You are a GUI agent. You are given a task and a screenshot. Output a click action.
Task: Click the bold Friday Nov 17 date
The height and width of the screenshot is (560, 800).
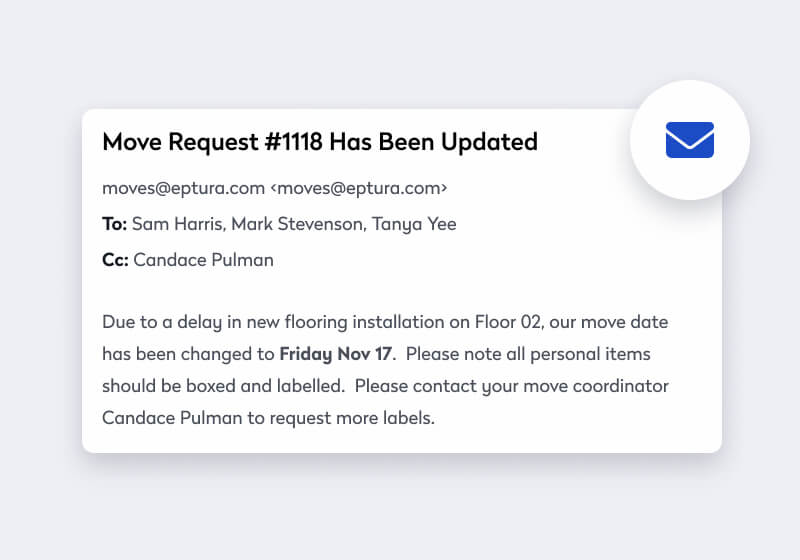(337, 354)
